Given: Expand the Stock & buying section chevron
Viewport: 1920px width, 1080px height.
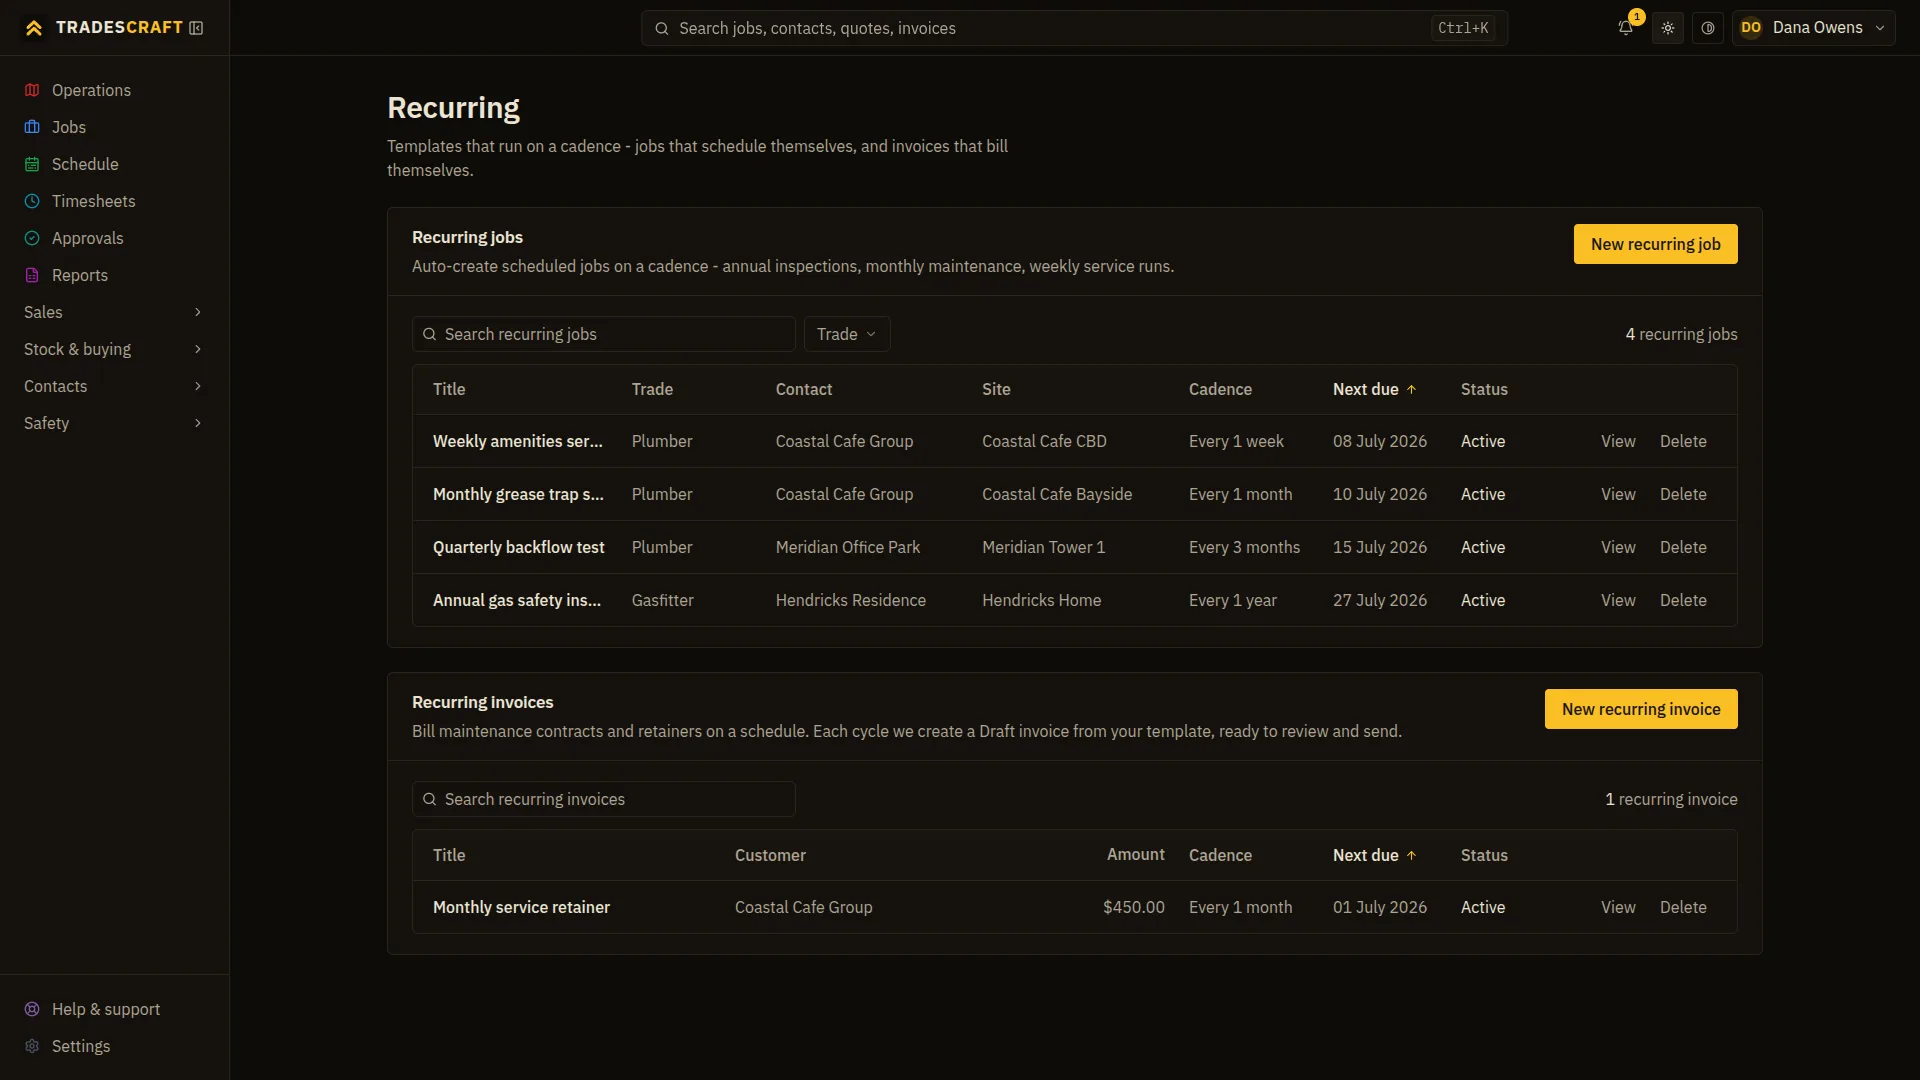Looking at the screenshot, I should (x=198, y=349).
